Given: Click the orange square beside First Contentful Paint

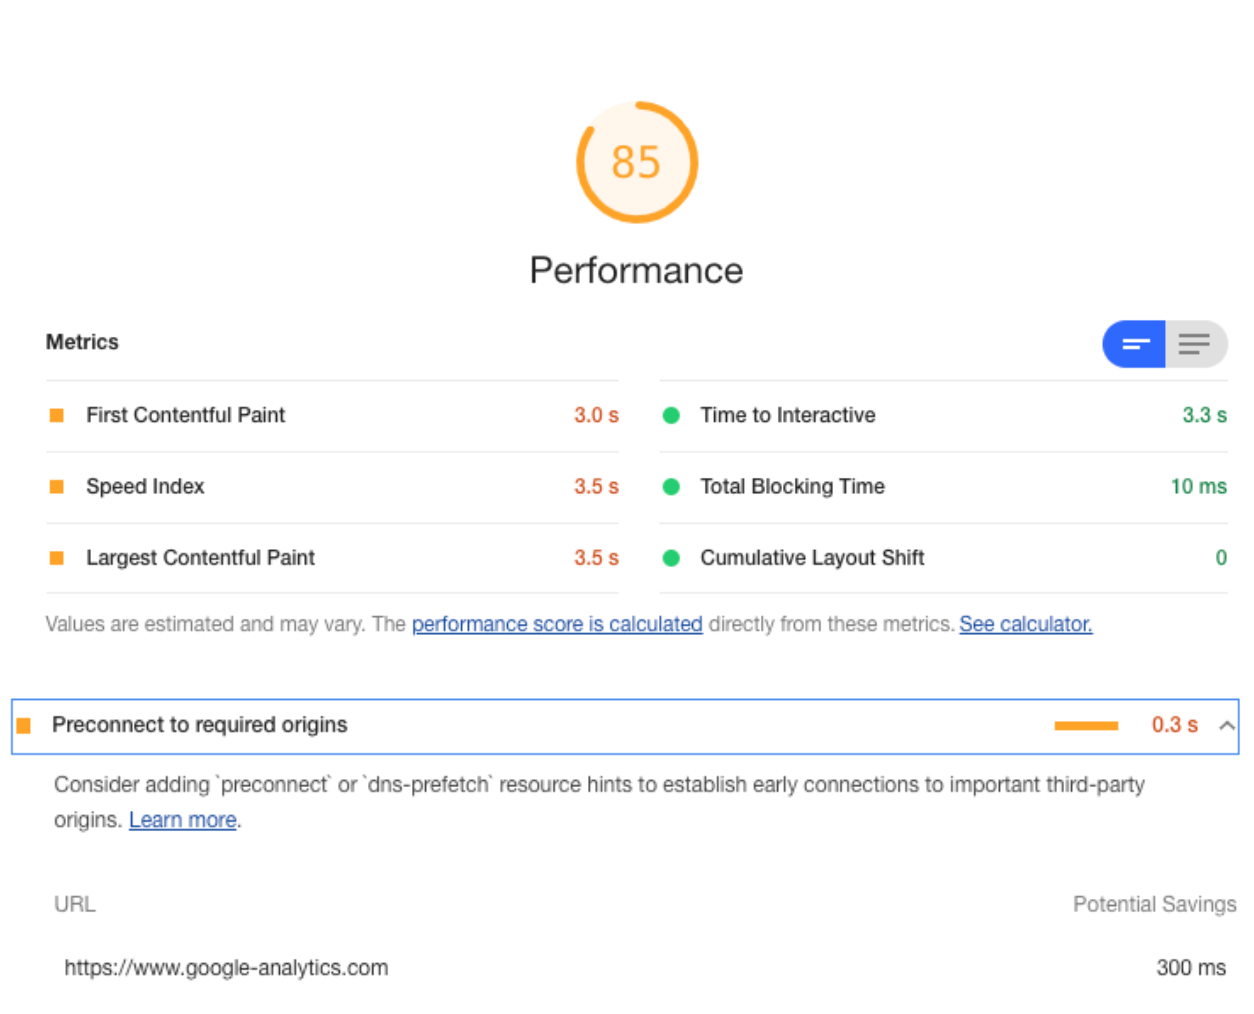Looking at the screenshot, I should pyautogui.click(x=57, y=415).
